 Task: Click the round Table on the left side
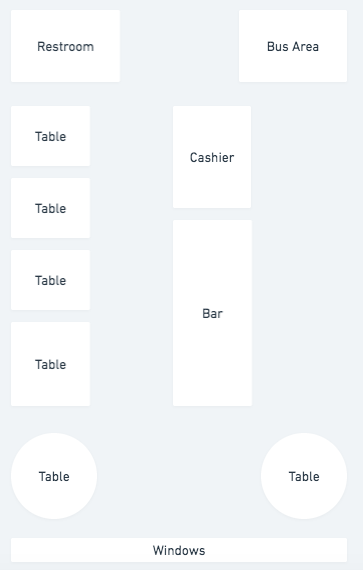coord(54,476)
